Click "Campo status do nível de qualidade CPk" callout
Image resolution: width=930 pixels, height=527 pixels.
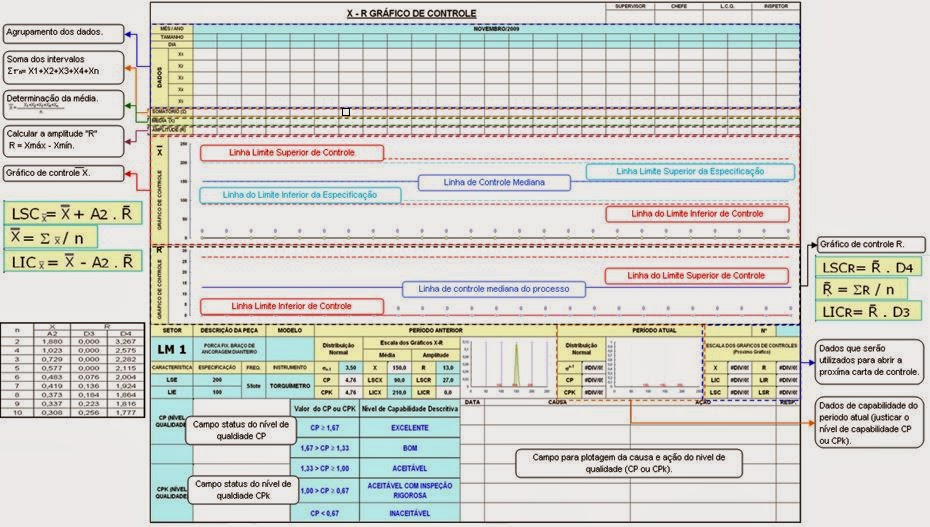243,490
